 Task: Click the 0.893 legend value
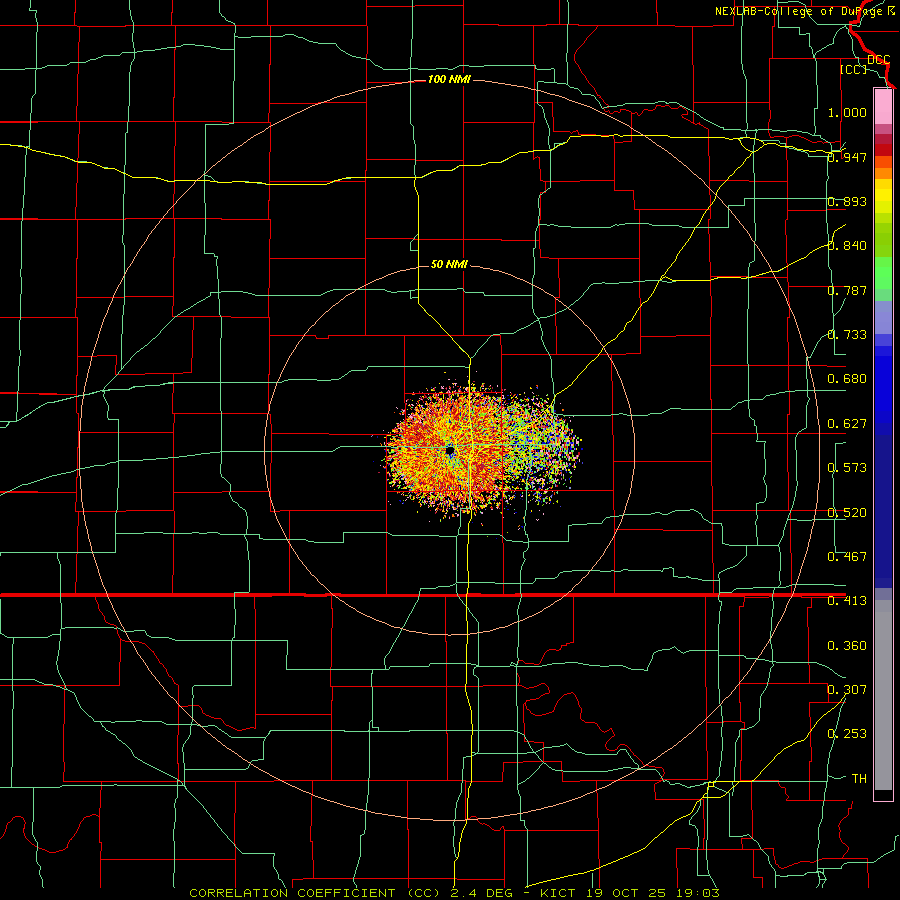(847, 201)
